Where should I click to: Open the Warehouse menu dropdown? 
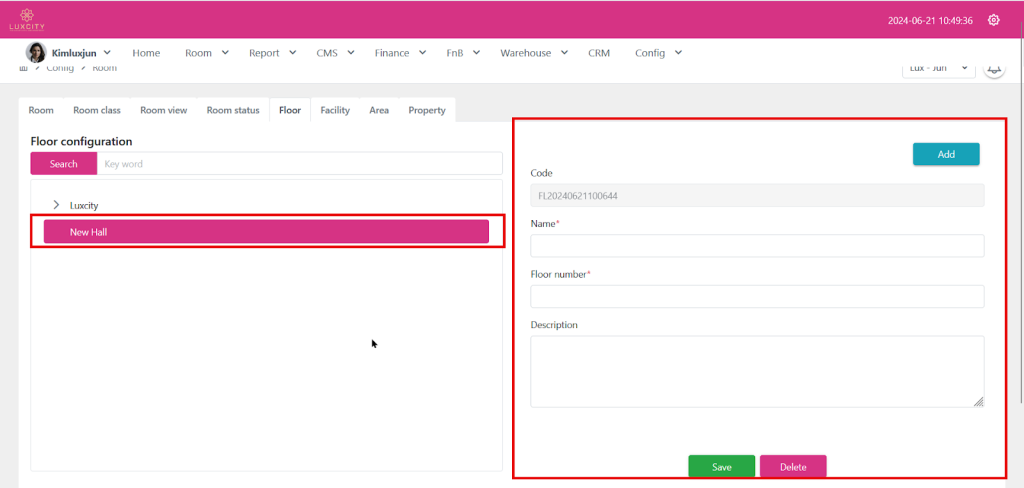click(534, 53)
